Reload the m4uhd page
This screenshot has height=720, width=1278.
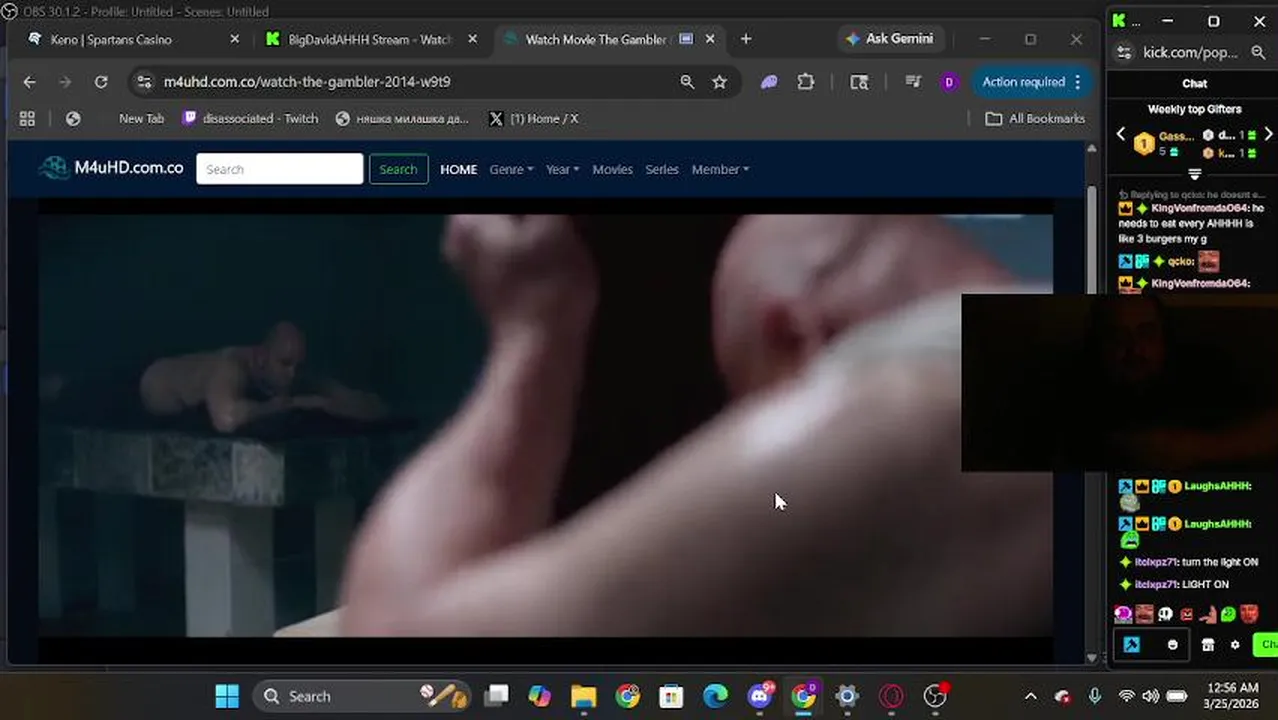coord(101,82)
